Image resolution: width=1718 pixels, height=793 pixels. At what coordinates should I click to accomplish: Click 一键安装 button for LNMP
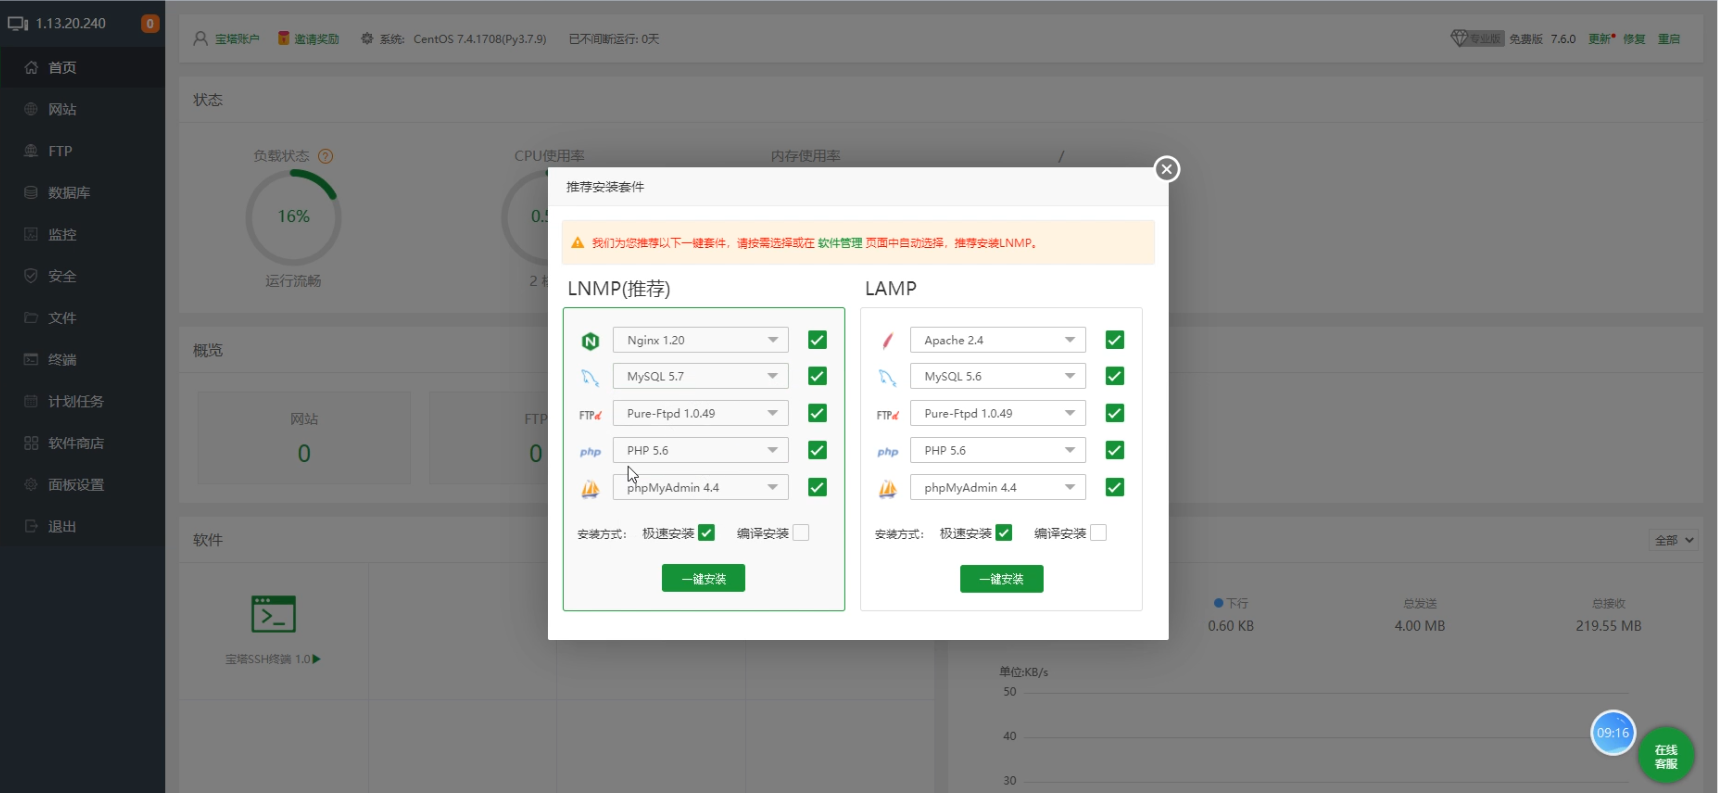click(x=703, y=578)
